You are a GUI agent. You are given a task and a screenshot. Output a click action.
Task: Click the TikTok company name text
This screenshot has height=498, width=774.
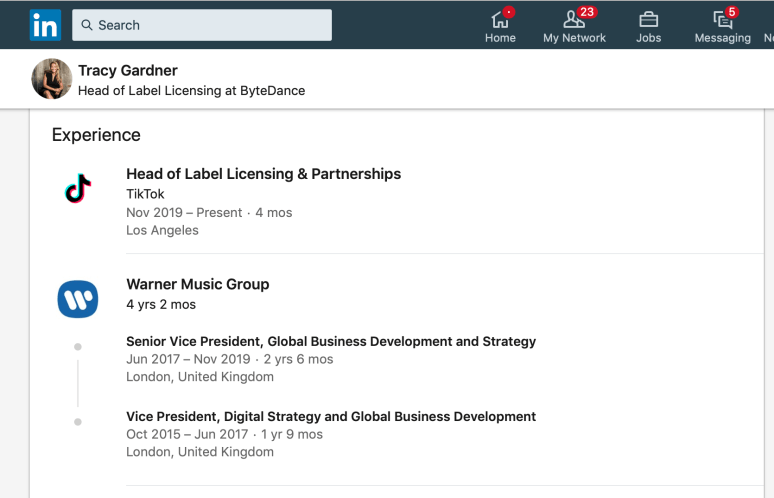coord(145,194)
